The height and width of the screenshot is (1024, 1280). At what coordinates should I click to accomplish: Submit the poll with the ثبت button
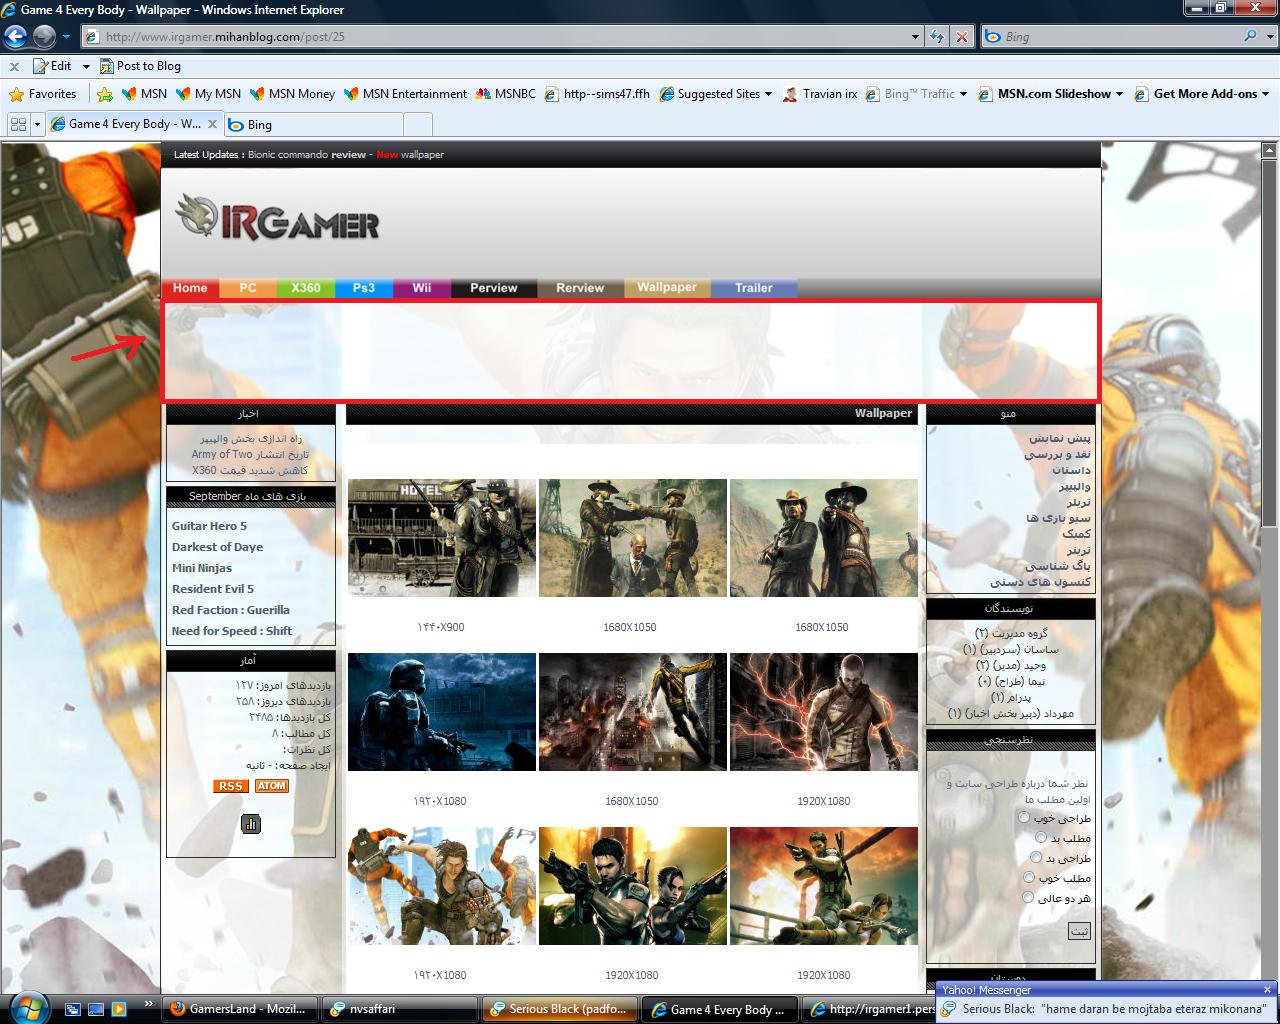1079,931
